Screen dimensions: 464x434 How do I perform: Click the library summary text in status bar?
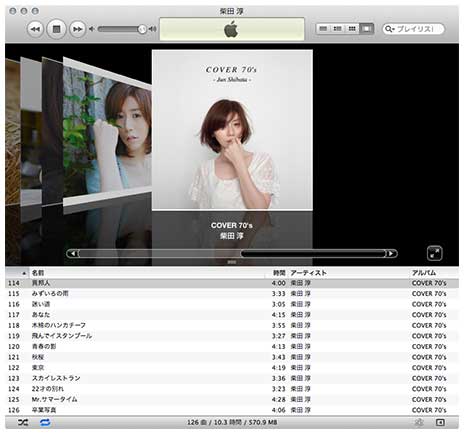pos(232,423)
